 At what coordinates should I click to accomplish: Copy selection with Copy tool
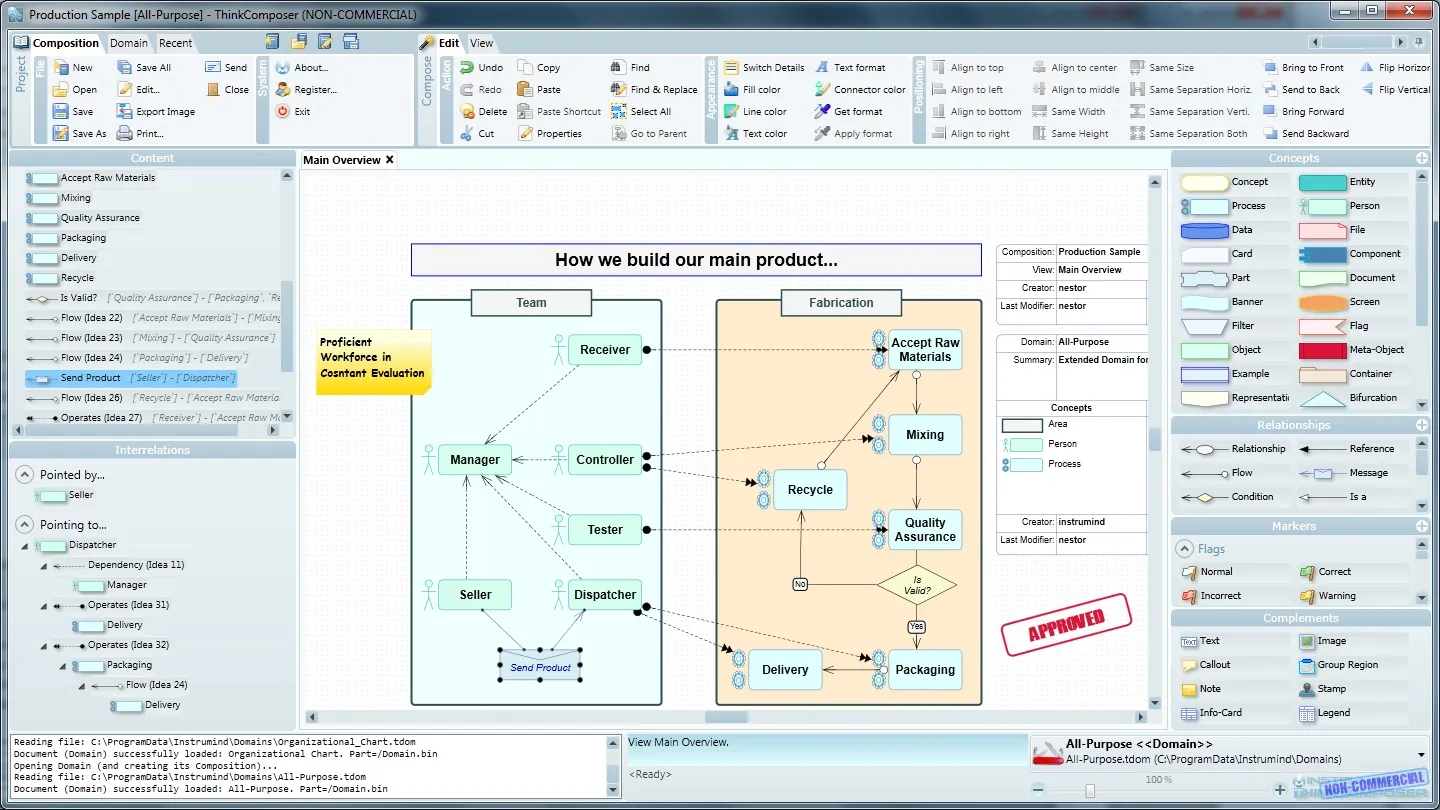[x=539, y=68]
